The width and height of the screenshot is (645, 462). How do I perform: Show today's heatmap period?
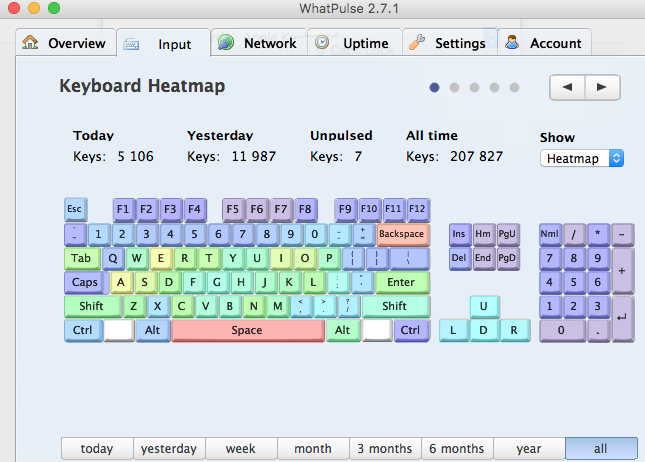coord(97,448)
